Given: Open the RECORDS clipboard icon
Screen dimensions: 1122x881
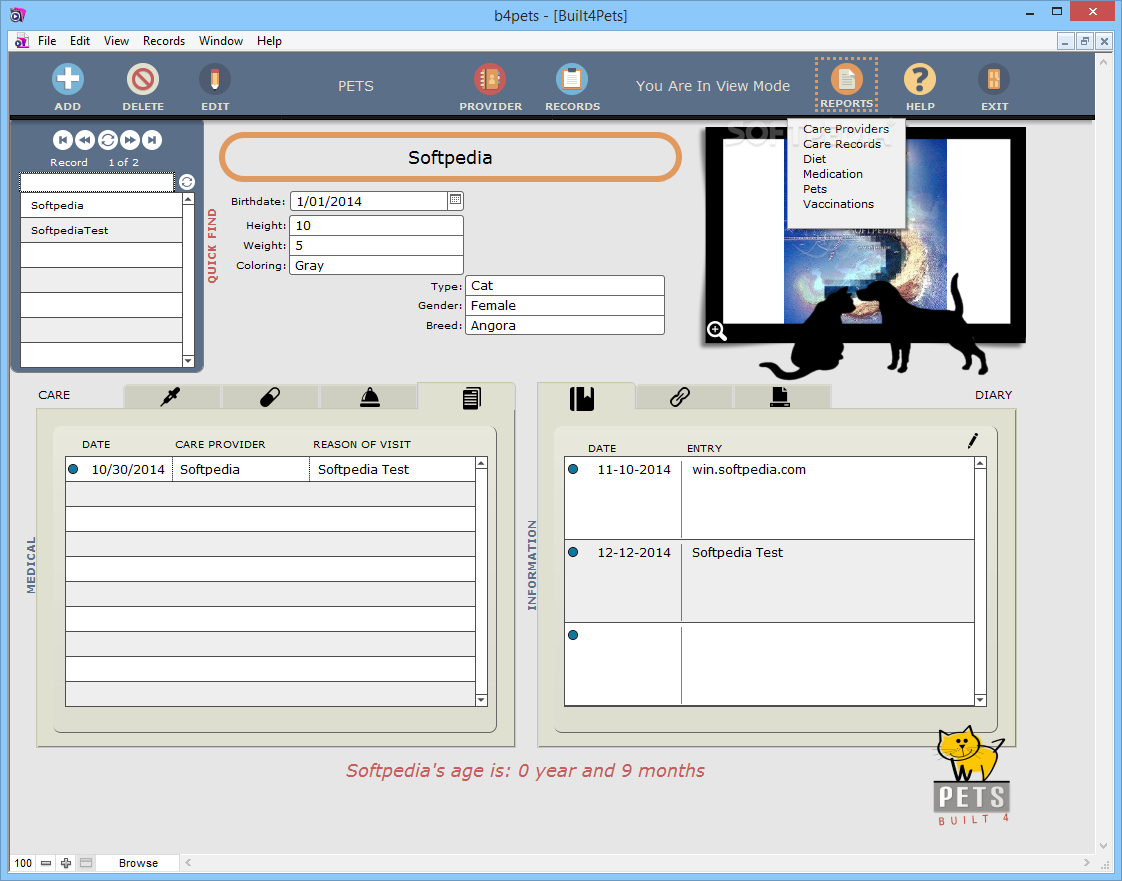Looking at the screenshot, I should tap(572, 79).
